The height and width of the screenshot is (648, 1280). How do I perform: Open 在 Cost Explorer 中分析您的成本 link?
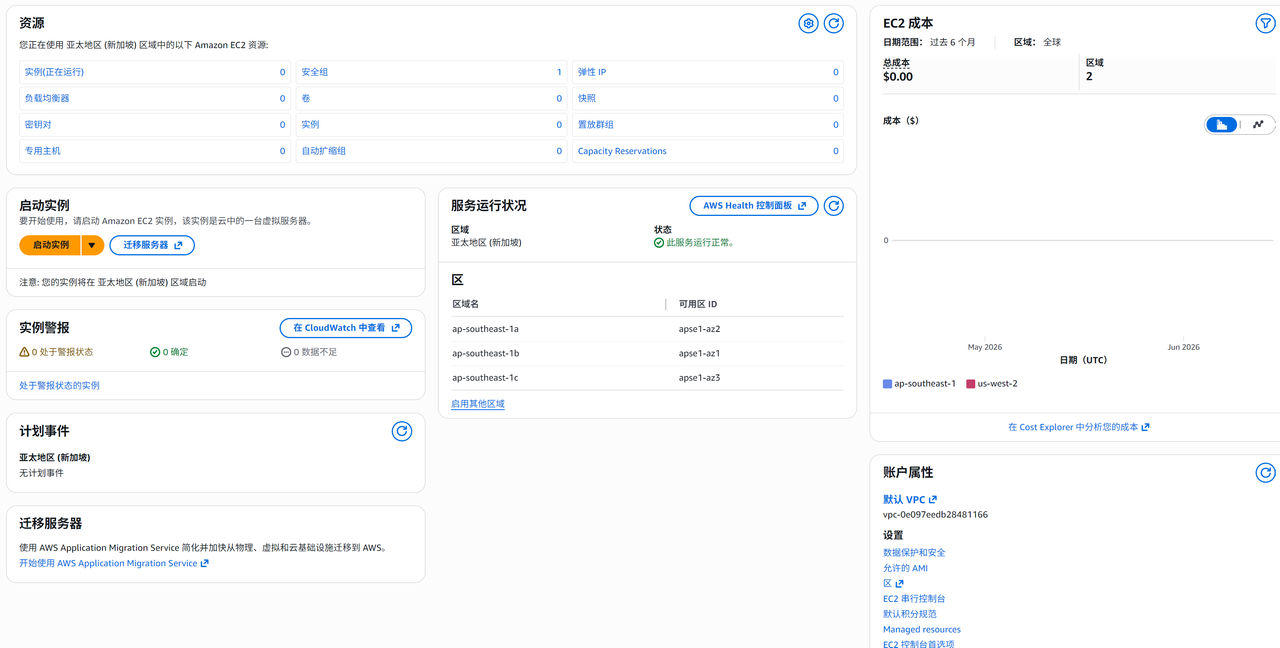pyautogui.click(x=1079, y=427)
